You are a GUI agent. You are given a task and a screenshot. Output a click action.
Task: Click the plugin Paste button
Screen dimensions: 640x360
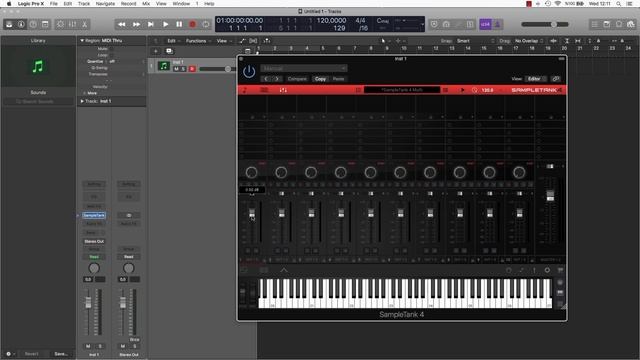(x=338, y=79)
